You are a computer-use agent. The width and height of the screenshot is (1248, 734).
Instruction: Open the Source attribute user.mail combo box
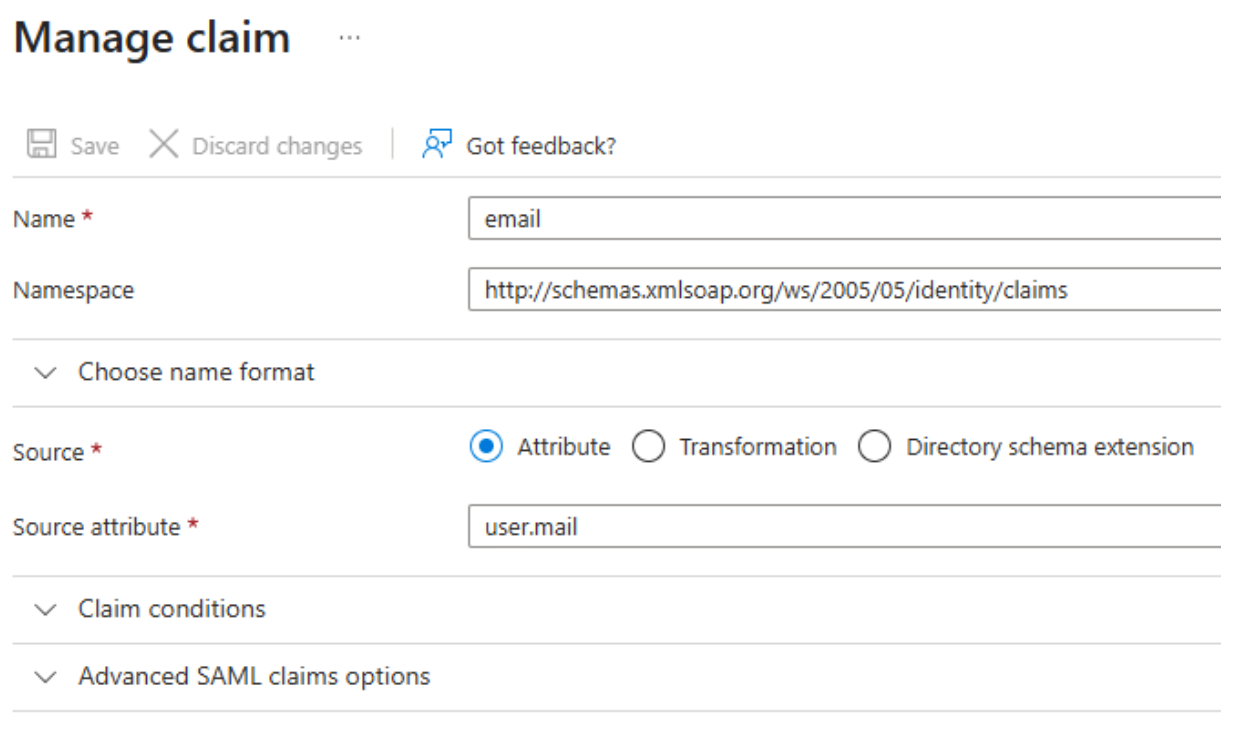845,526
